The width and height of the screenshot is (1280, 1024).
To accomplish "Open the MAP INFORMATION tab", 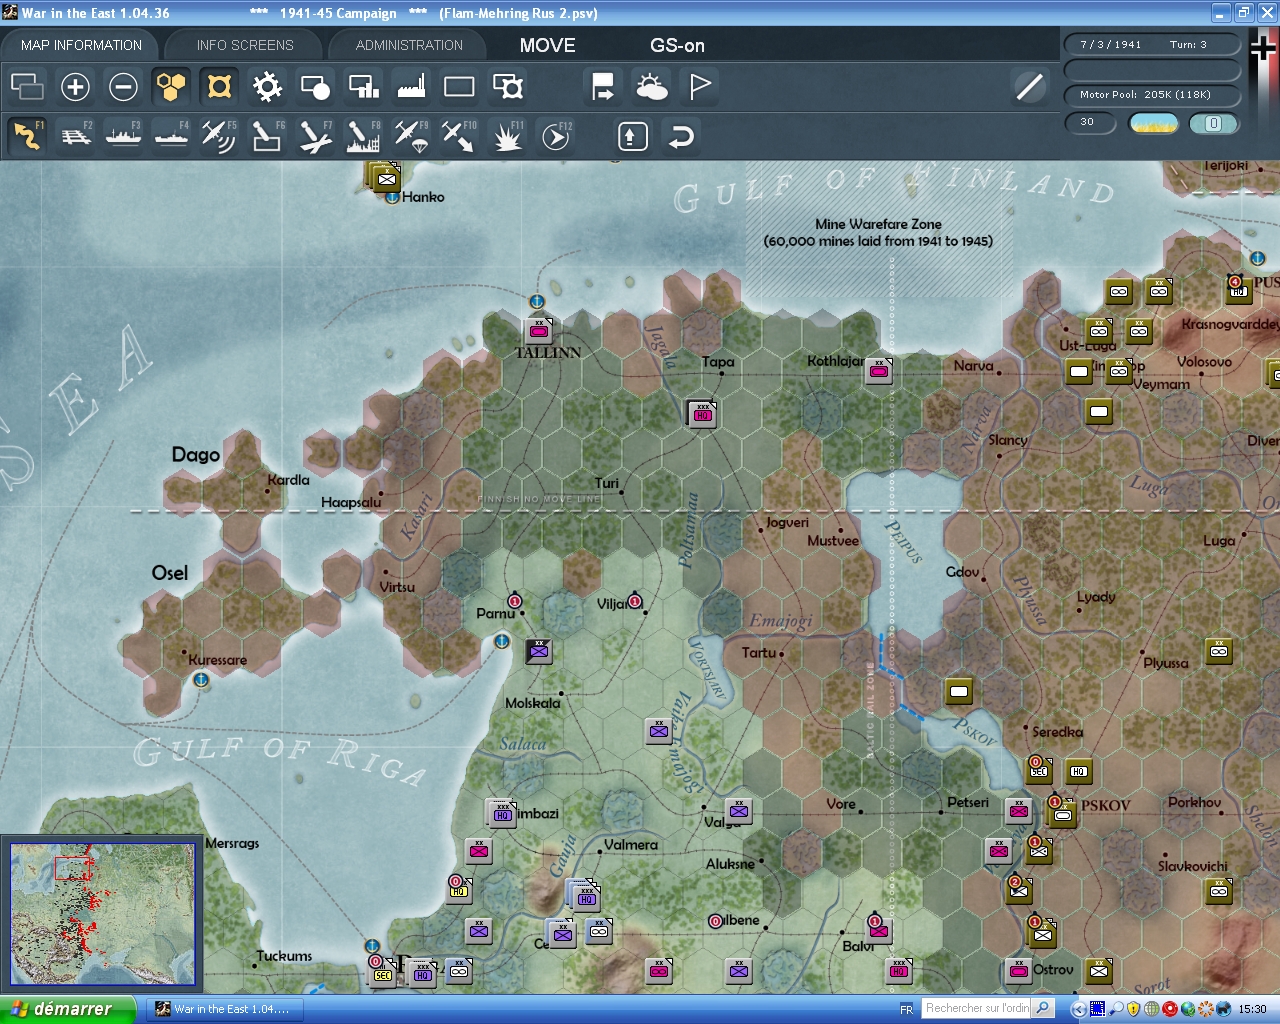I will 81,45.
